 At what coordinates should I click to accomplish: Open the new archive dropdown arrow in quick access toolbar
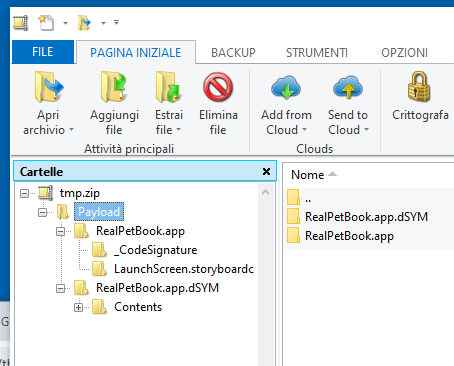tap(65, 23)
